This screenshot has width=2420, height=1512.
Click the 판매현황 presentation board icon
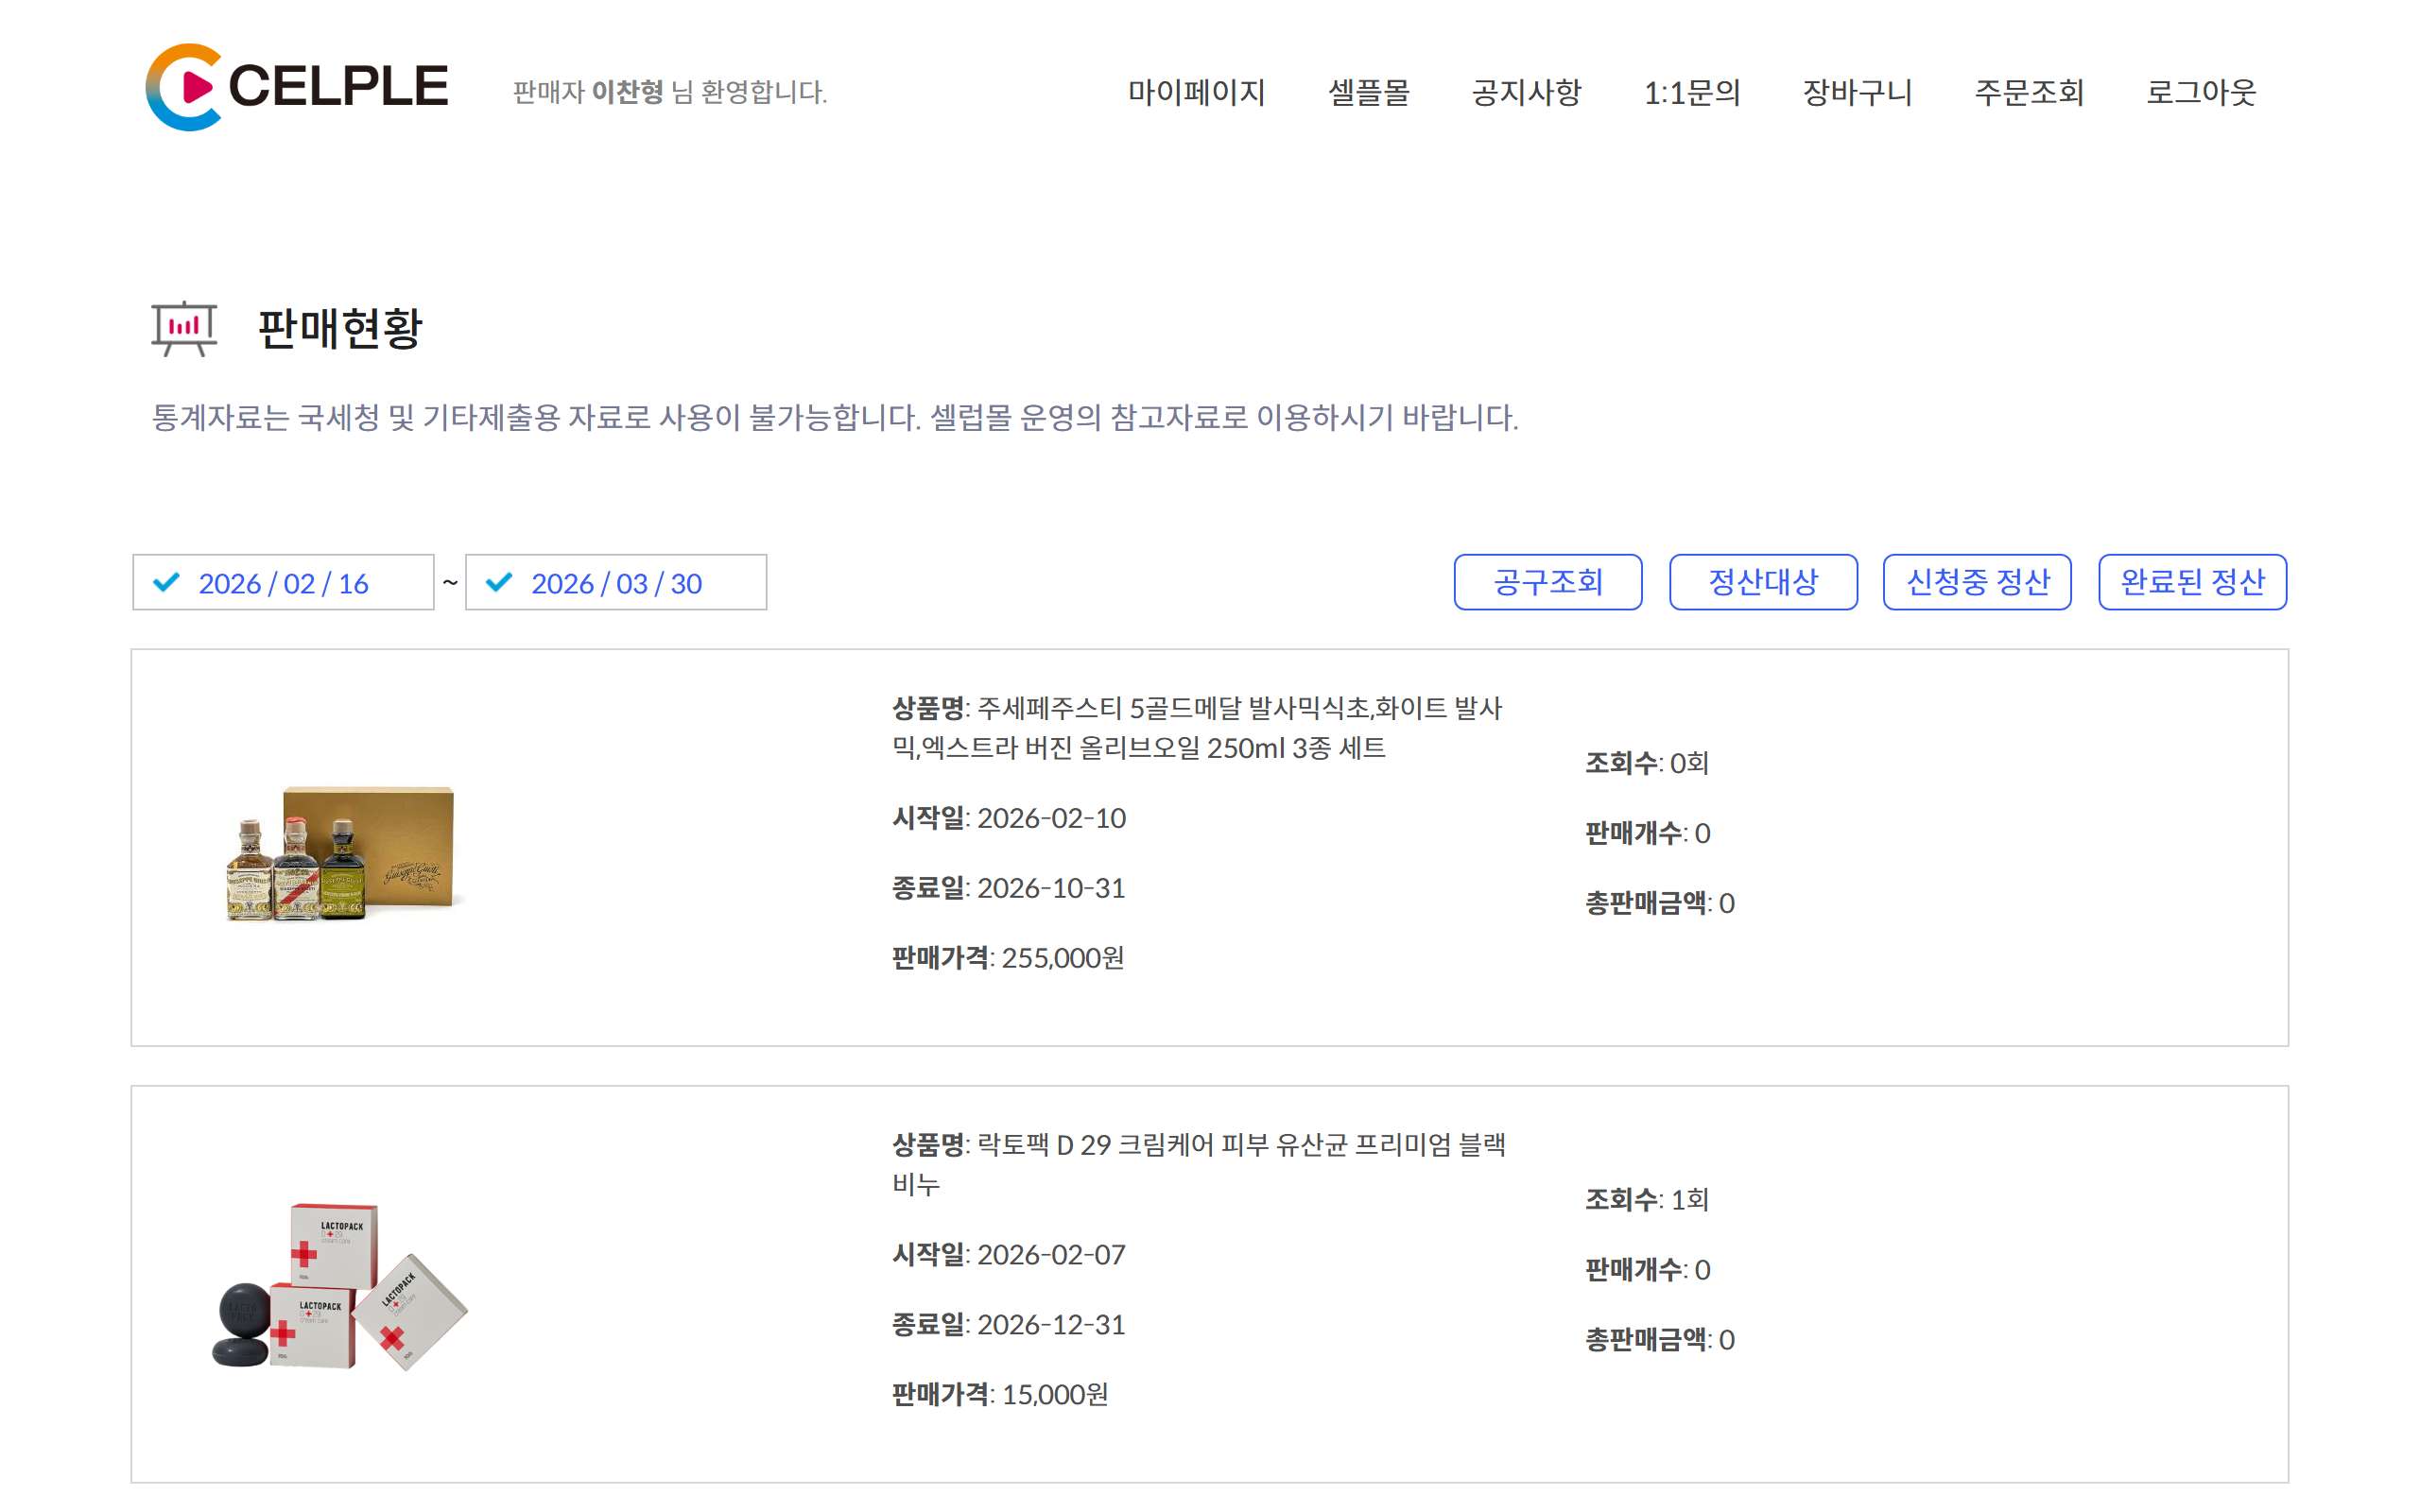click(x=185, y=327)
